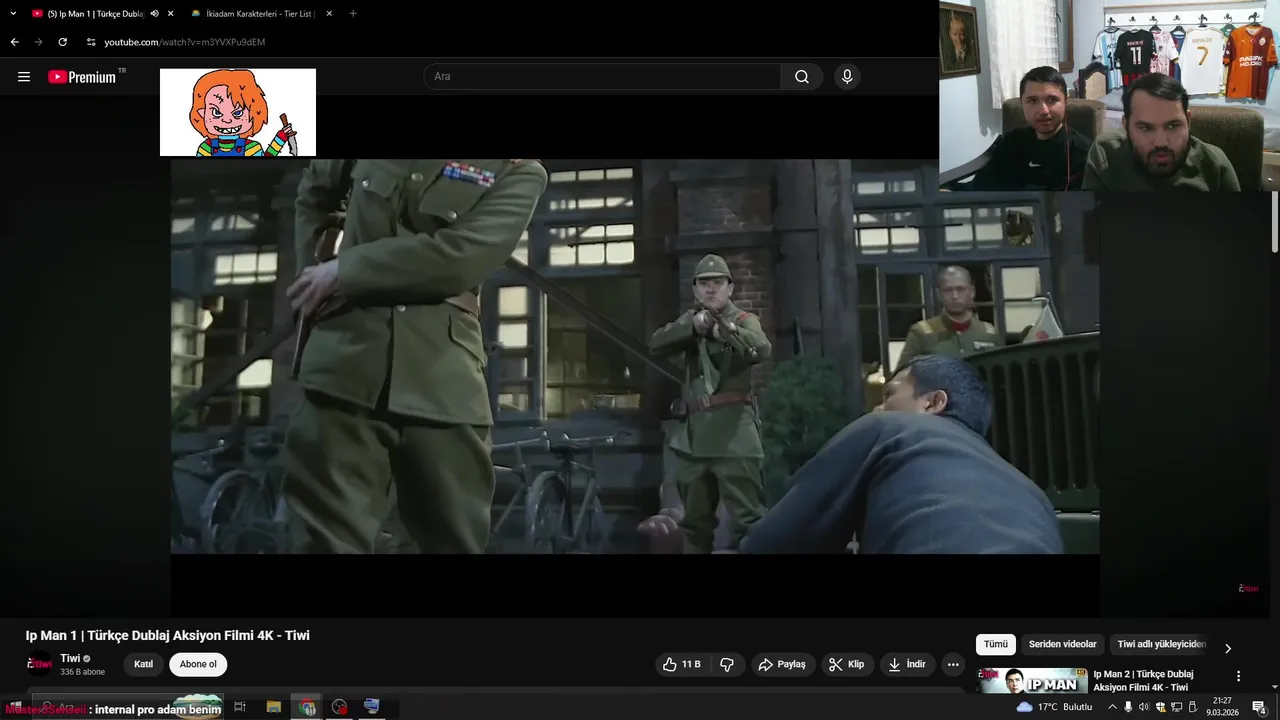Close the Ip Man 1 tab

point(171,14)
